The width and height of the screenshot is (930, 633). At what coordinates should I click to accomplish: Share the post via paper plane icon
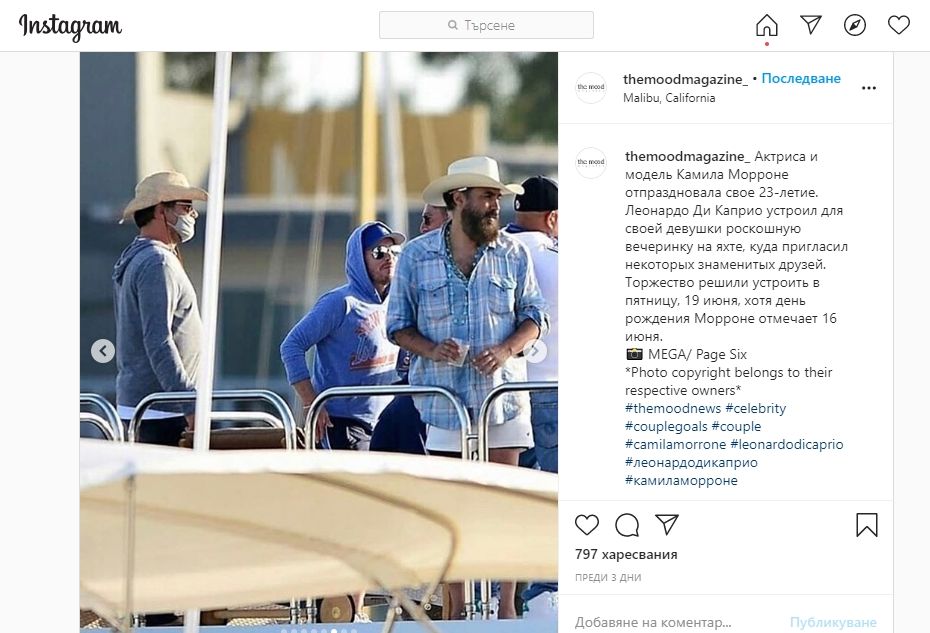click(667, 524)
